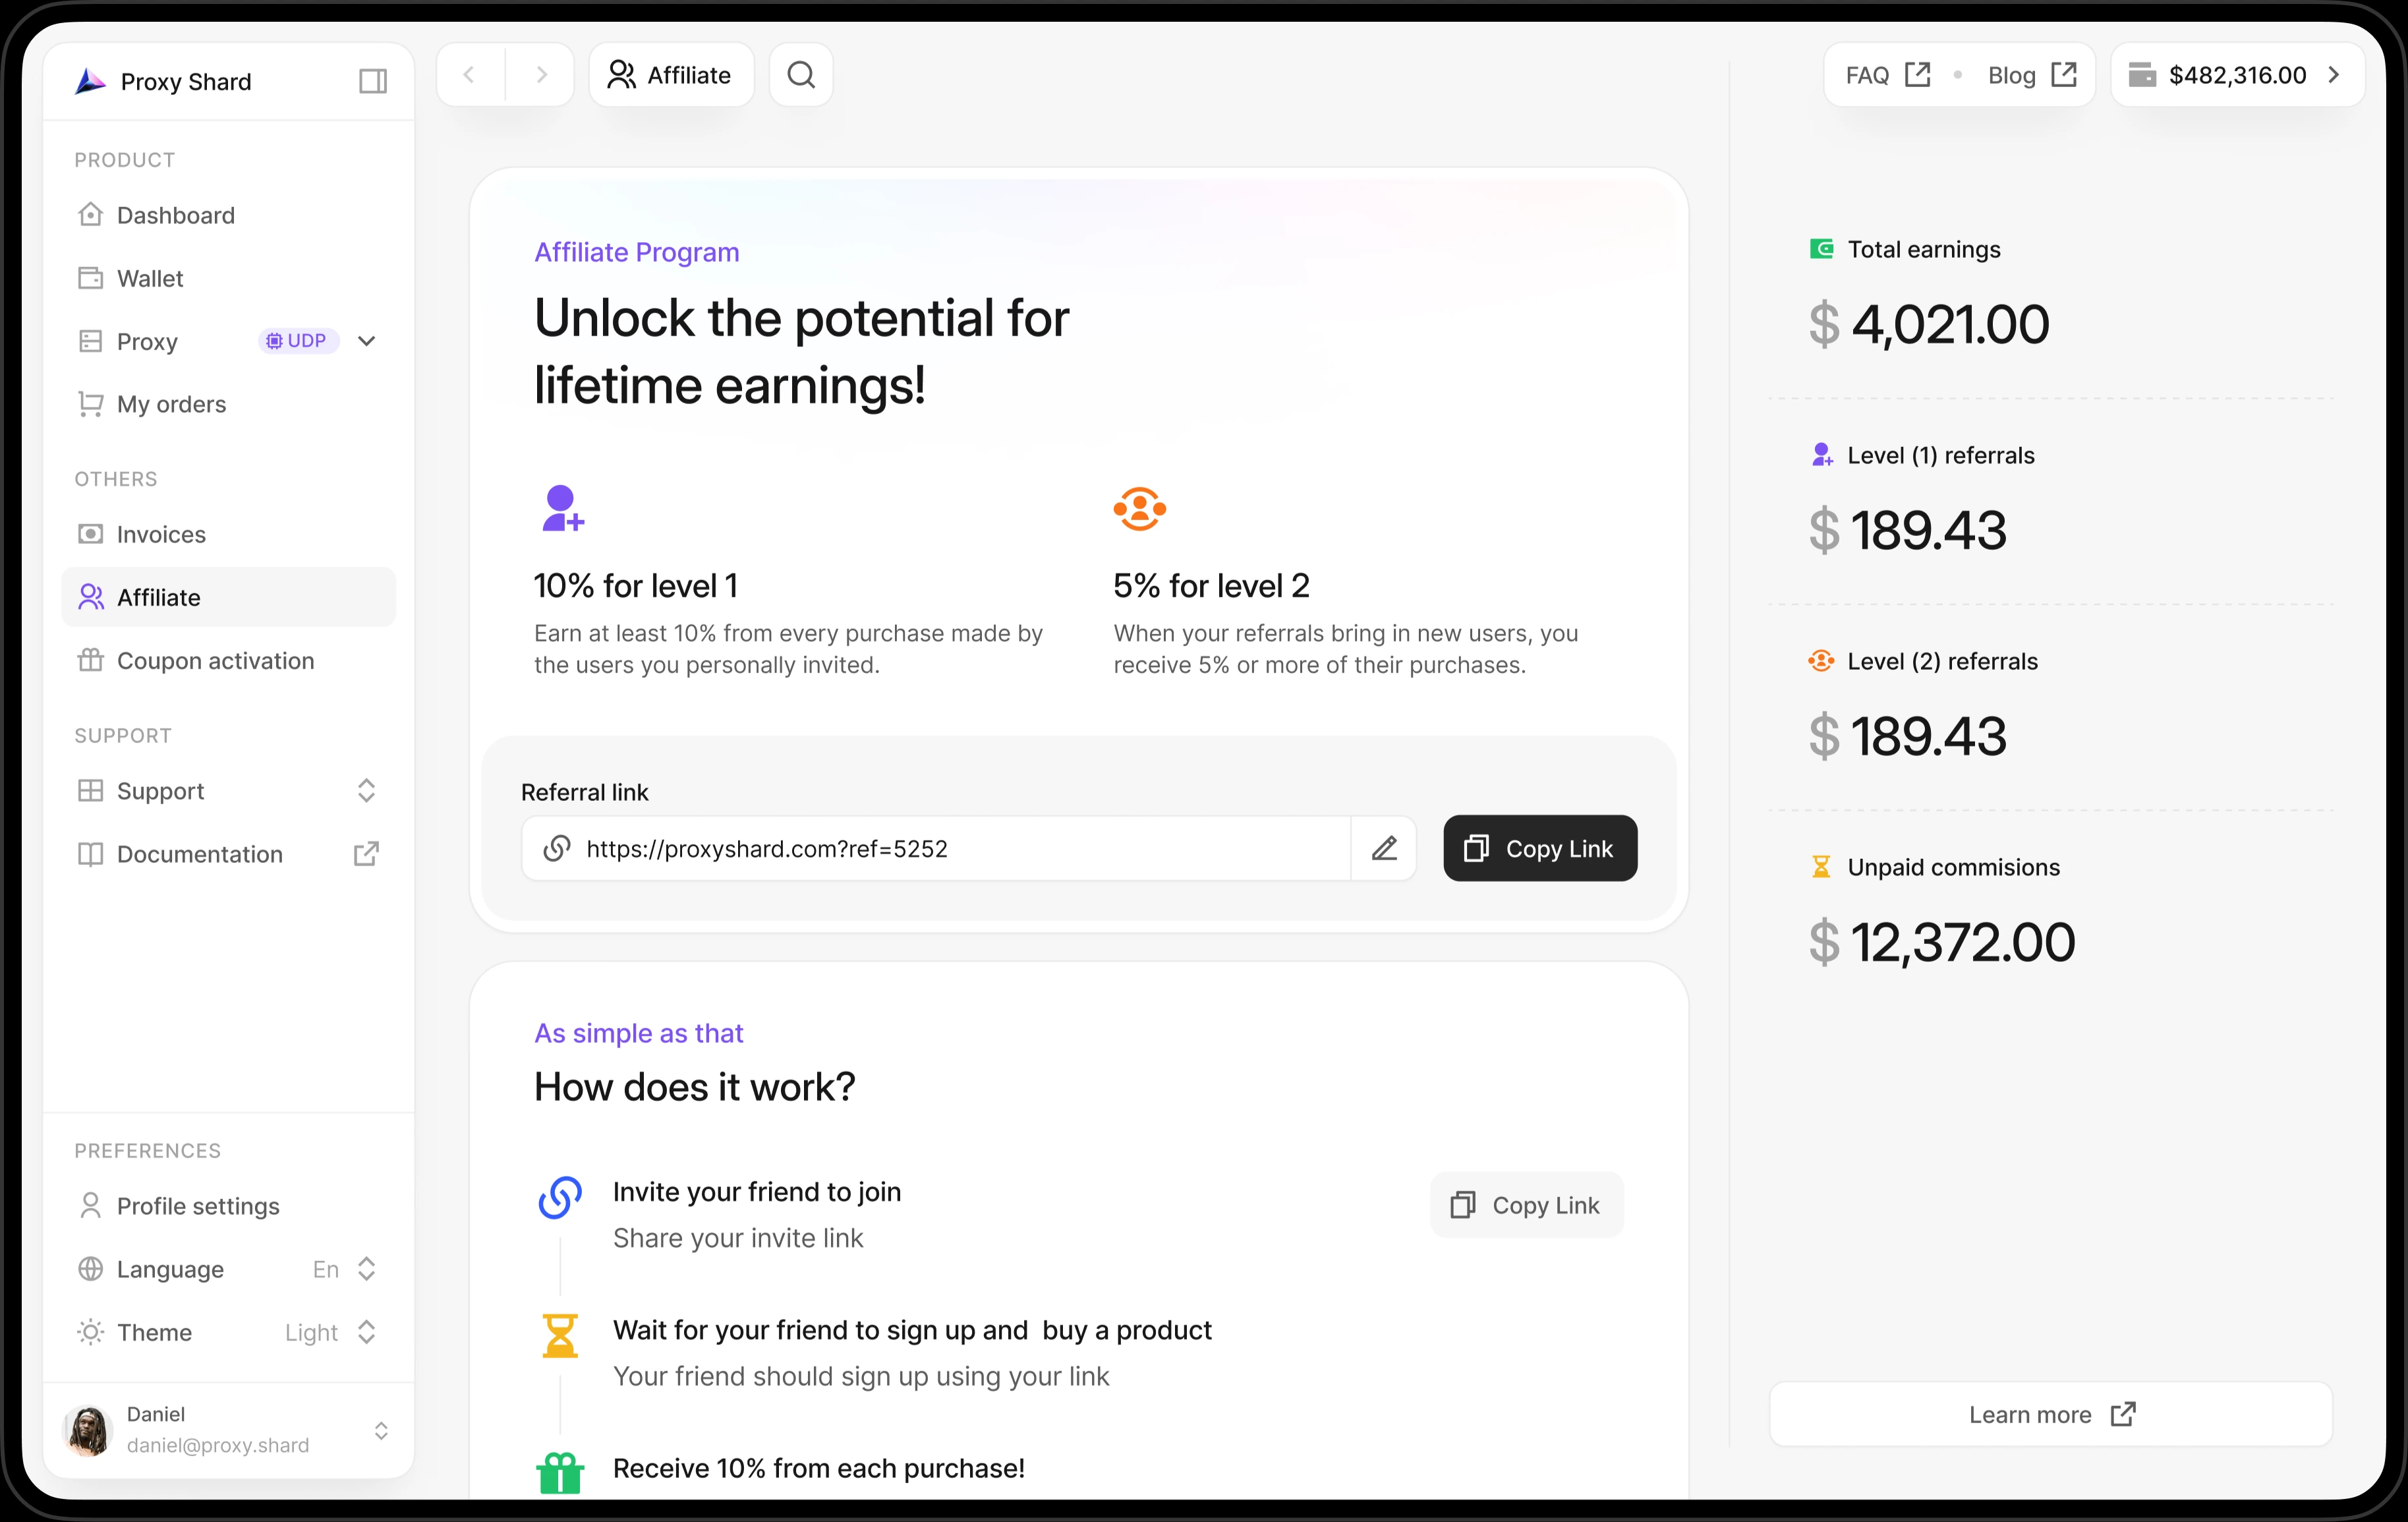Image resolution: width=2408 pixels, height=1522 pixels.
Task: Expand the Proxy menu chevron
Action: click(366, 341)
